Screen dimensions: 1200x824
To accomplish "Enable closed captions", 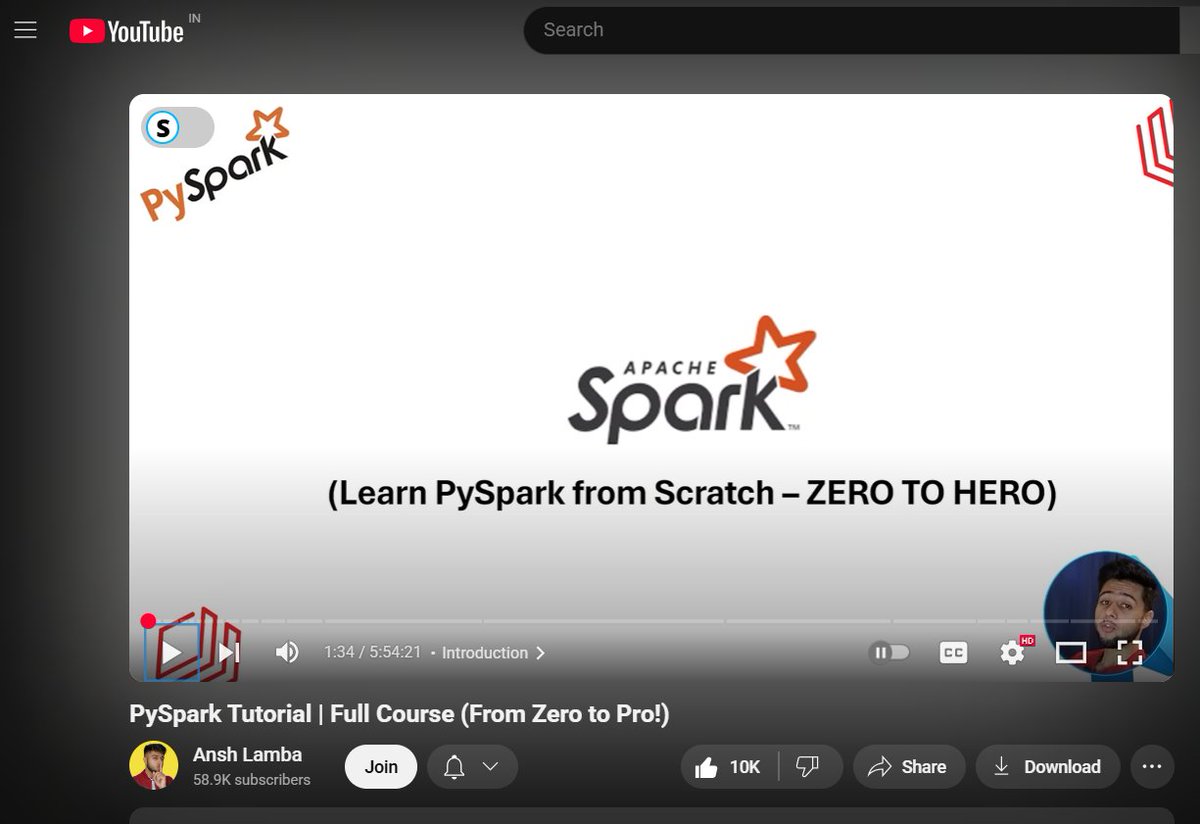I will (953, 652).
